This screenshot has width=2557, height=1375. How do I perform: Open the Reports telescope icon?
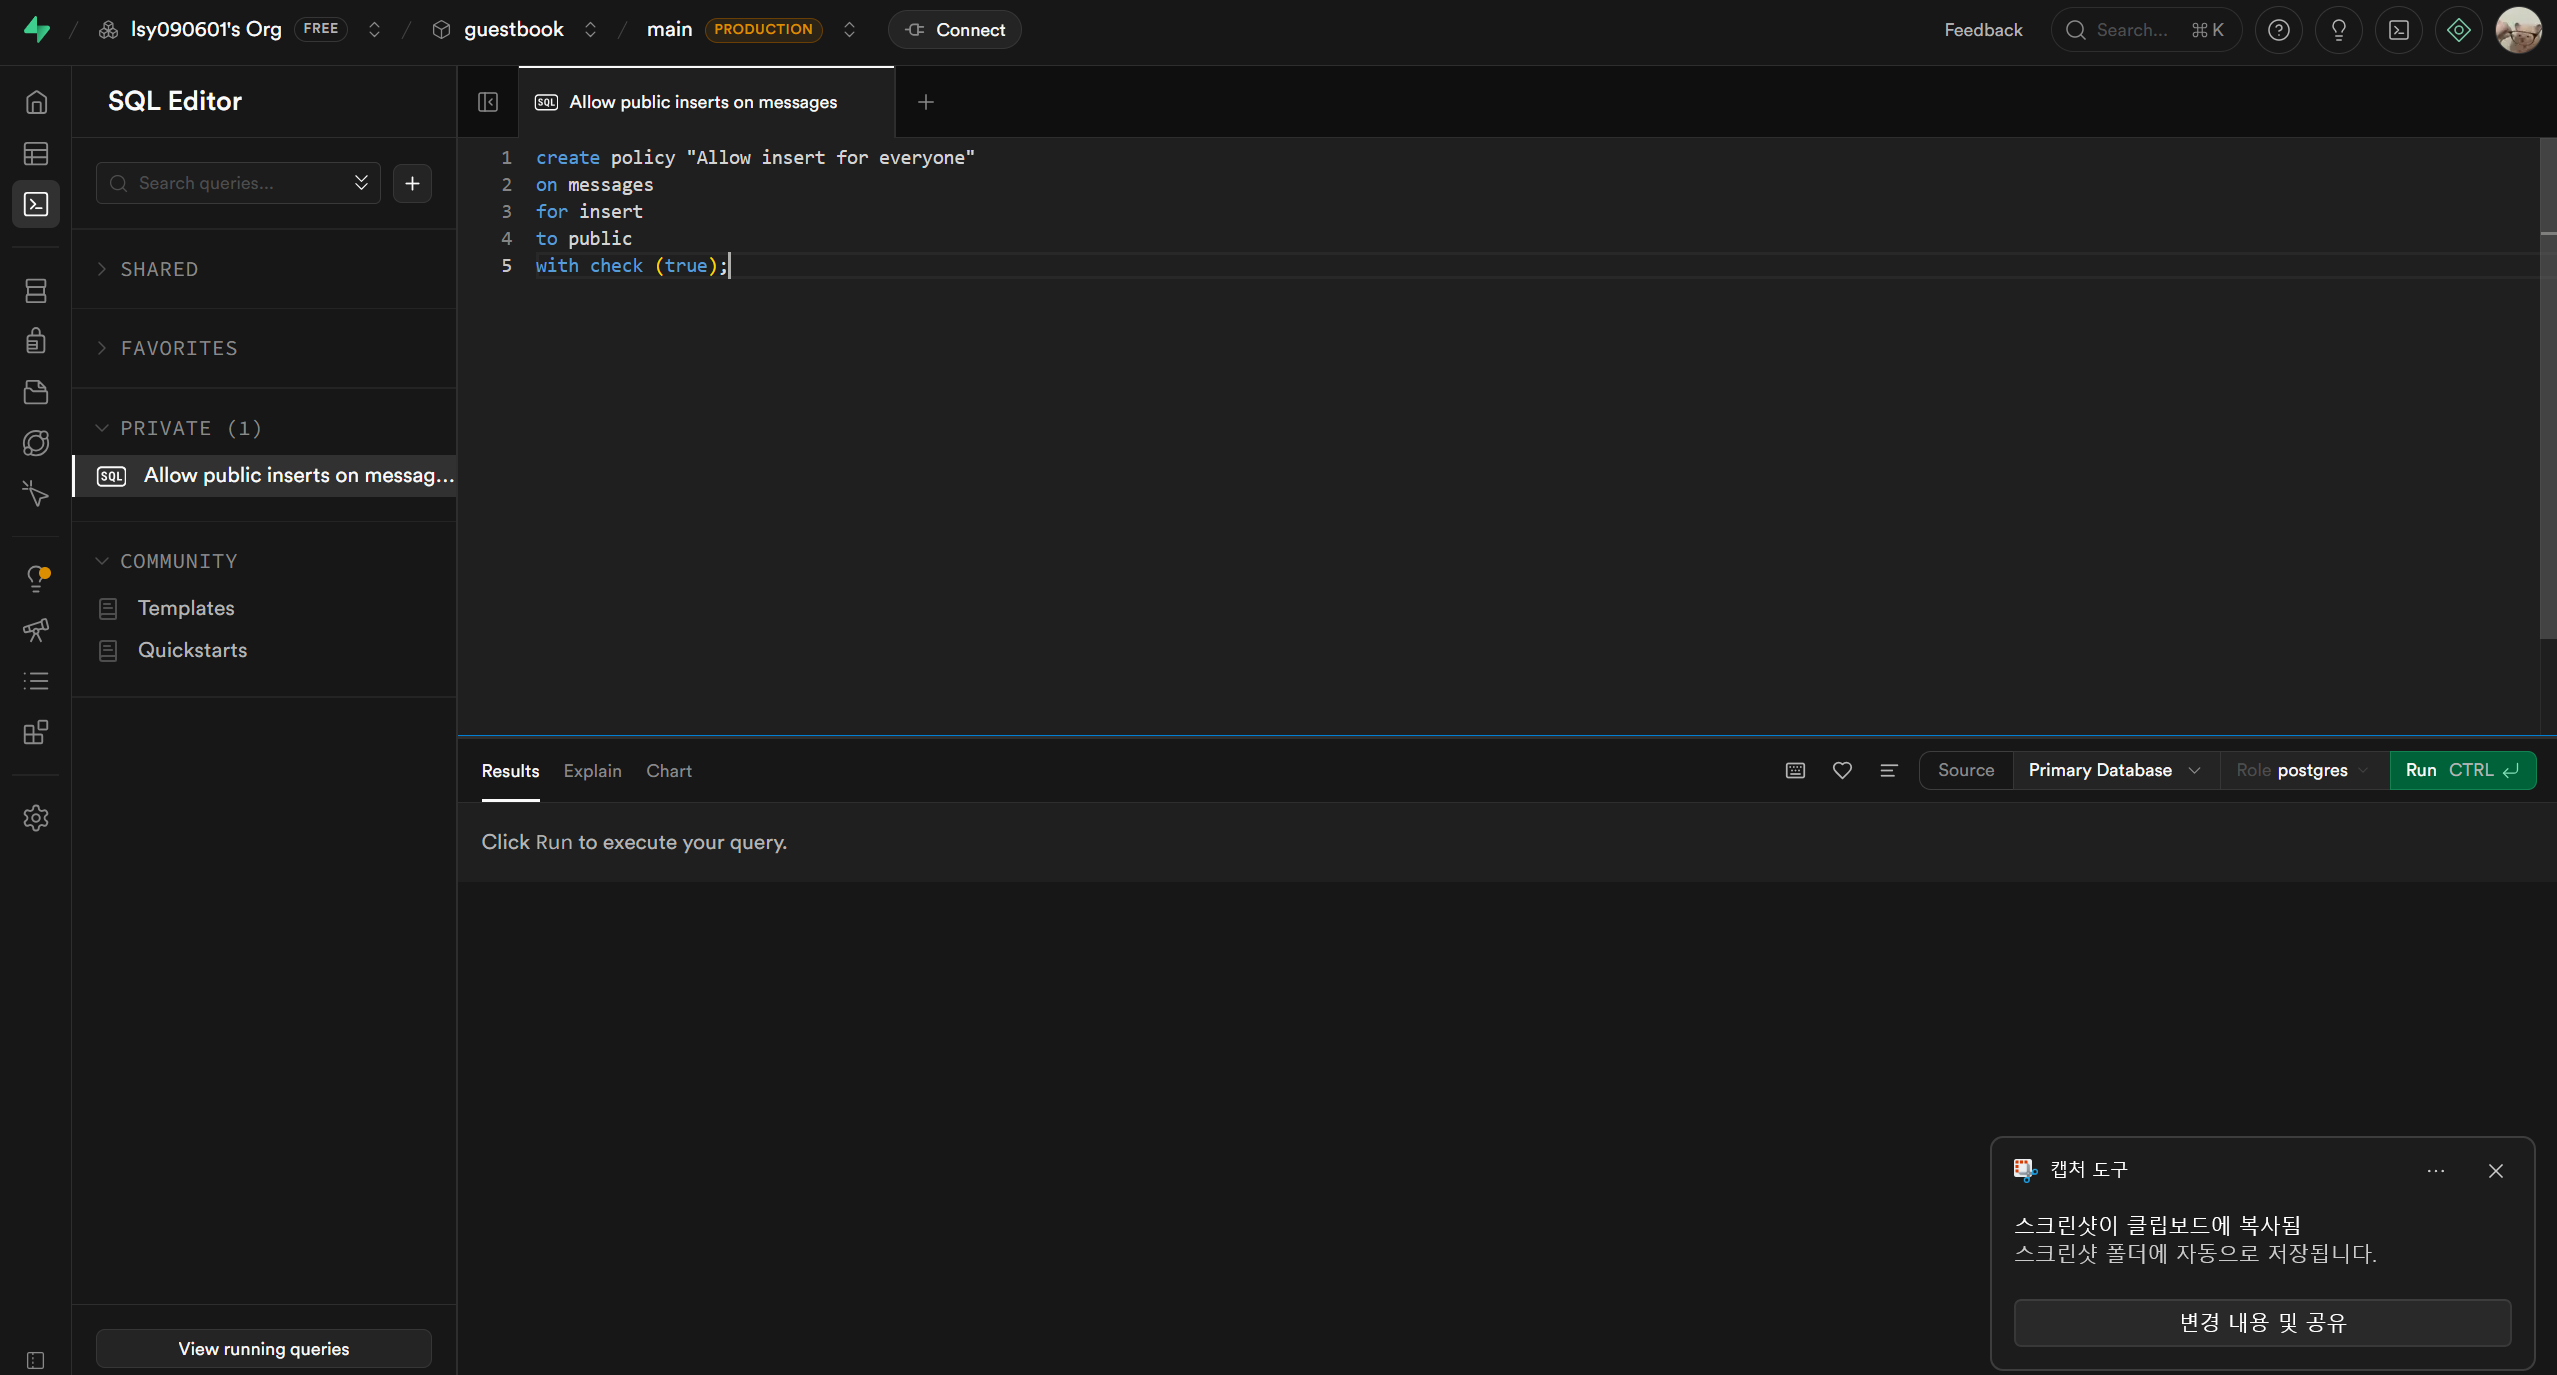click(36, 630)
